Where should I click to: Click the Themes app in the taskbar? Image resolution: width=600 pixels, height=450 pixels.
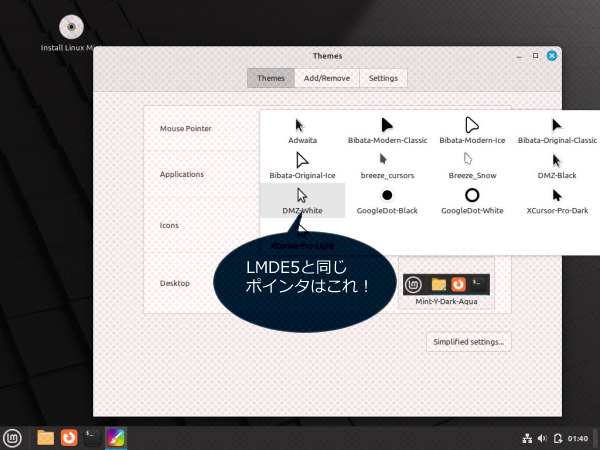tap(116, 438)
